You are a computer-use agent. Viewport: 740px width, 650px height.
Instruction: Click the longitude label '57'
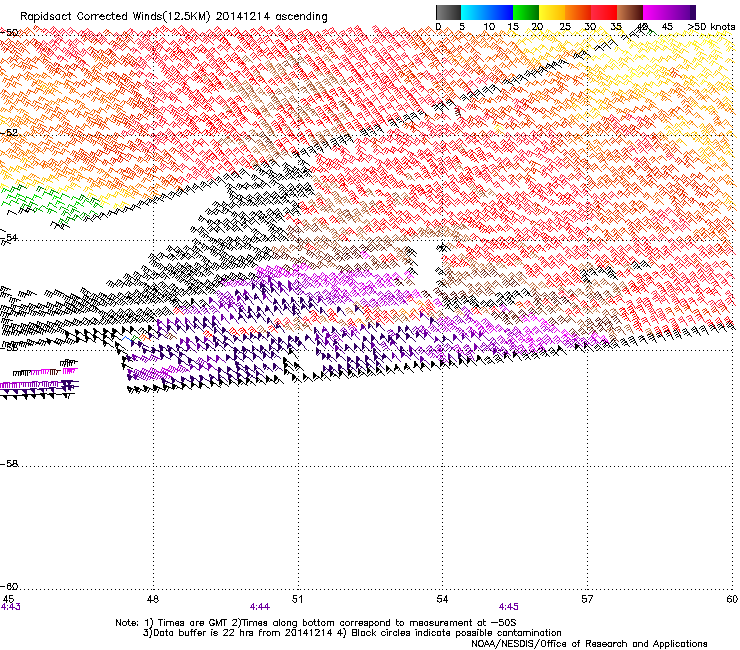(x=587, y=599)
